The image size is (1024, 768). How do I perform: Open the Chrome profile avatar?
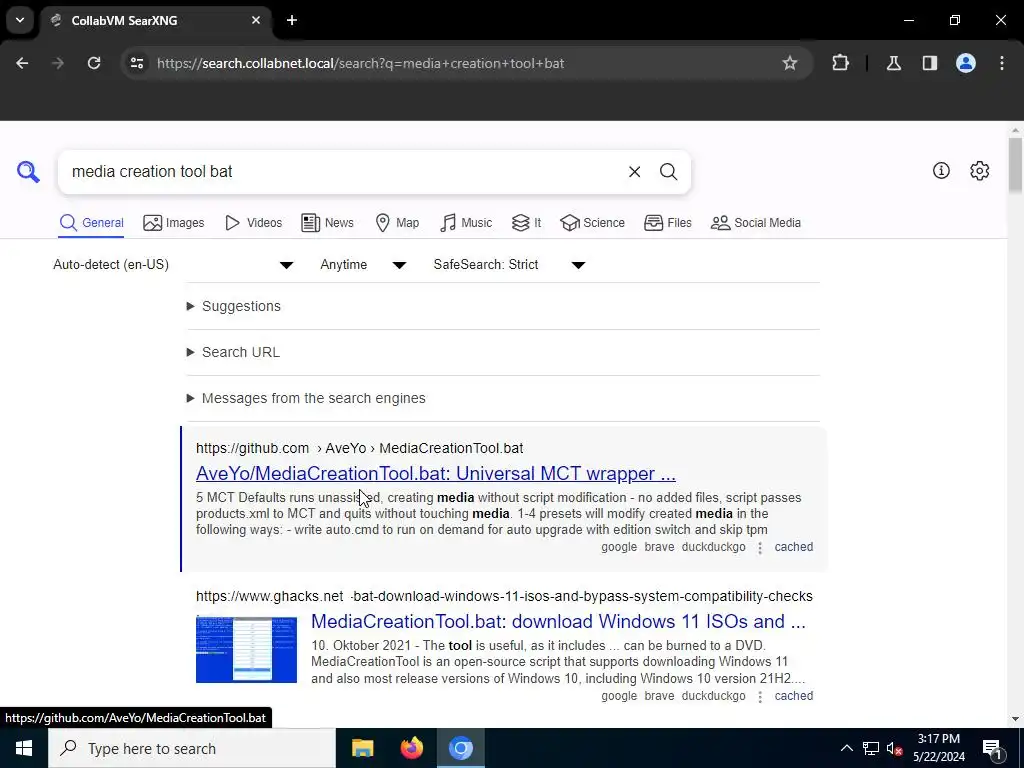[x=966, y=63]
